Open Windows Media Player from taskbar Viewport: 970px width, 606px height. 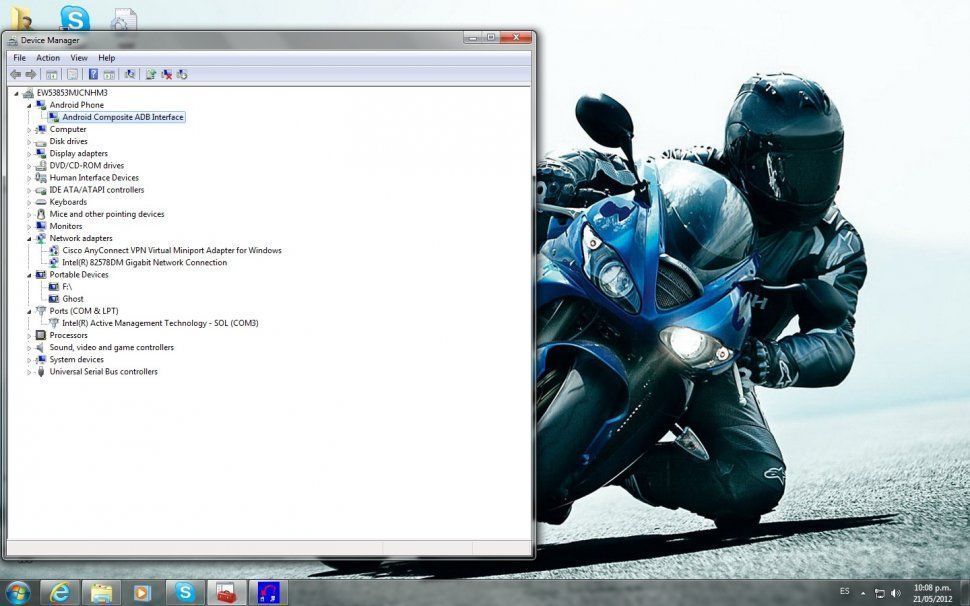142,592
